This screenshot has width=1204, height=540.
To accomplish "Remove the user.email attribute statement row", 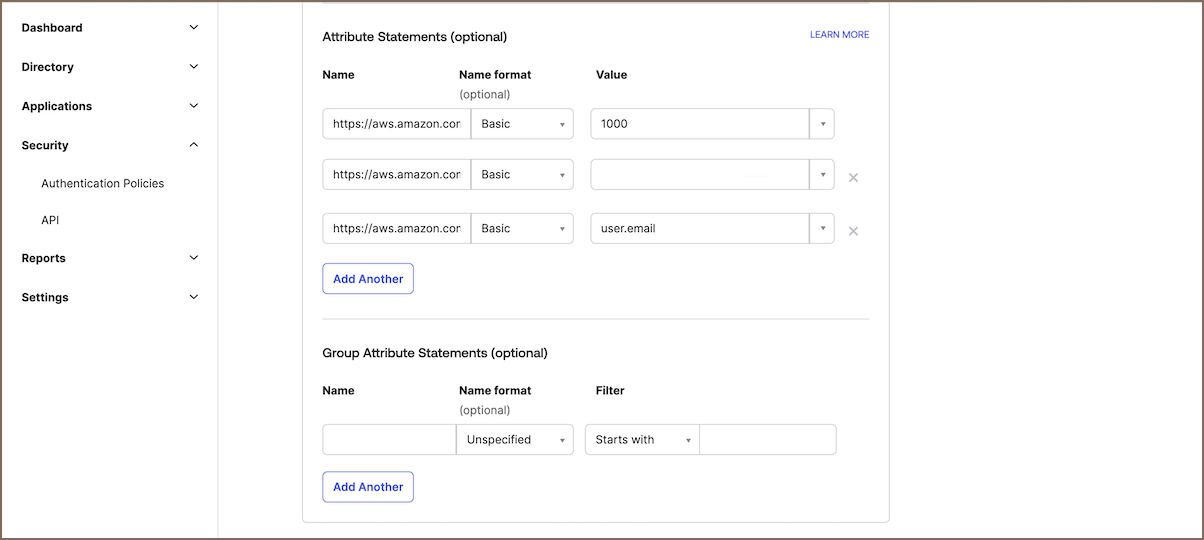I will tap(853, 231).
